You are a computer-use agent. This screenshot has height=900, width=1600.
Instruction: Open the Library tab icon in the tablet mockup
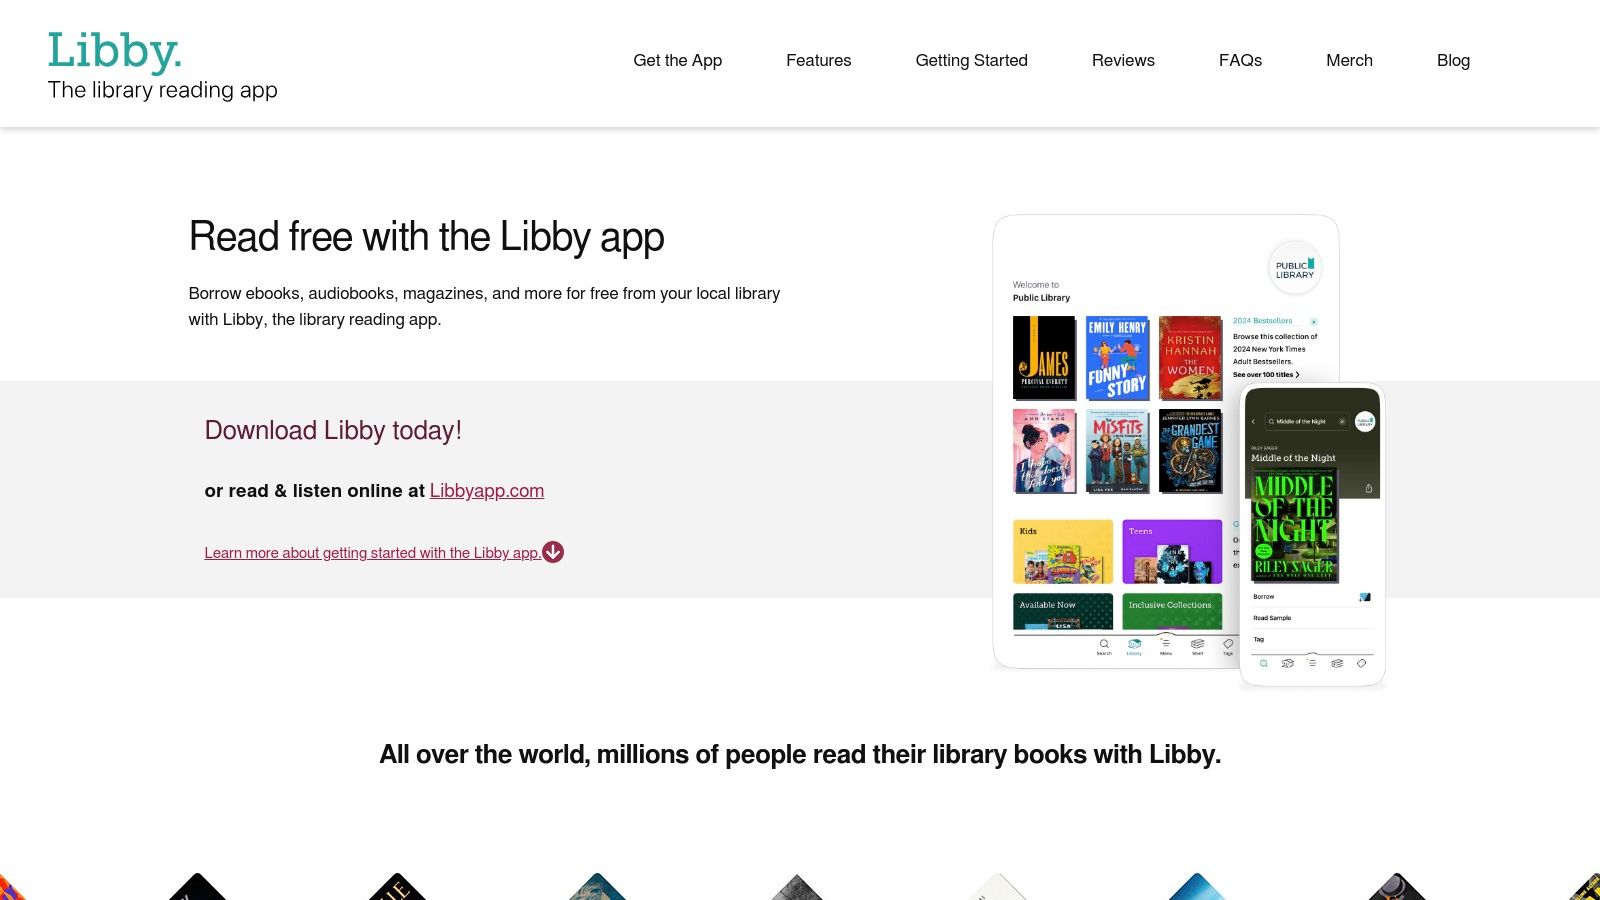[1134, 643]
